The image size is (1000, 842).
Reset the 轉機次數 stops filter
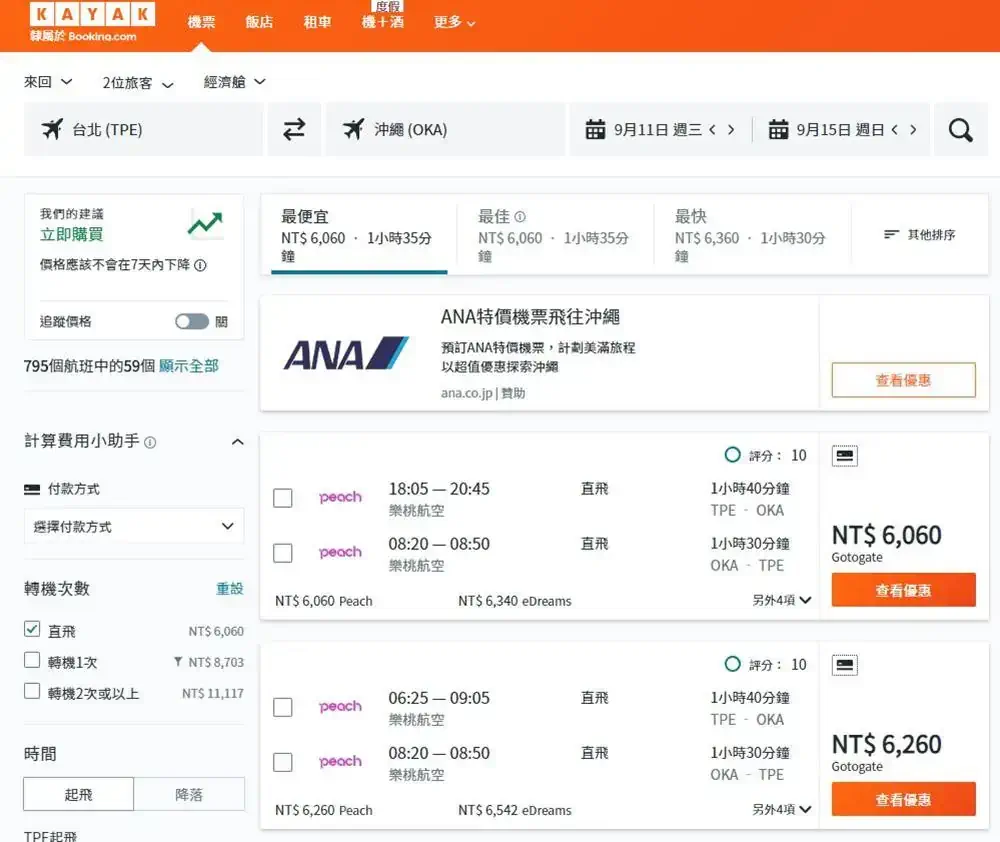pos(230,589)
